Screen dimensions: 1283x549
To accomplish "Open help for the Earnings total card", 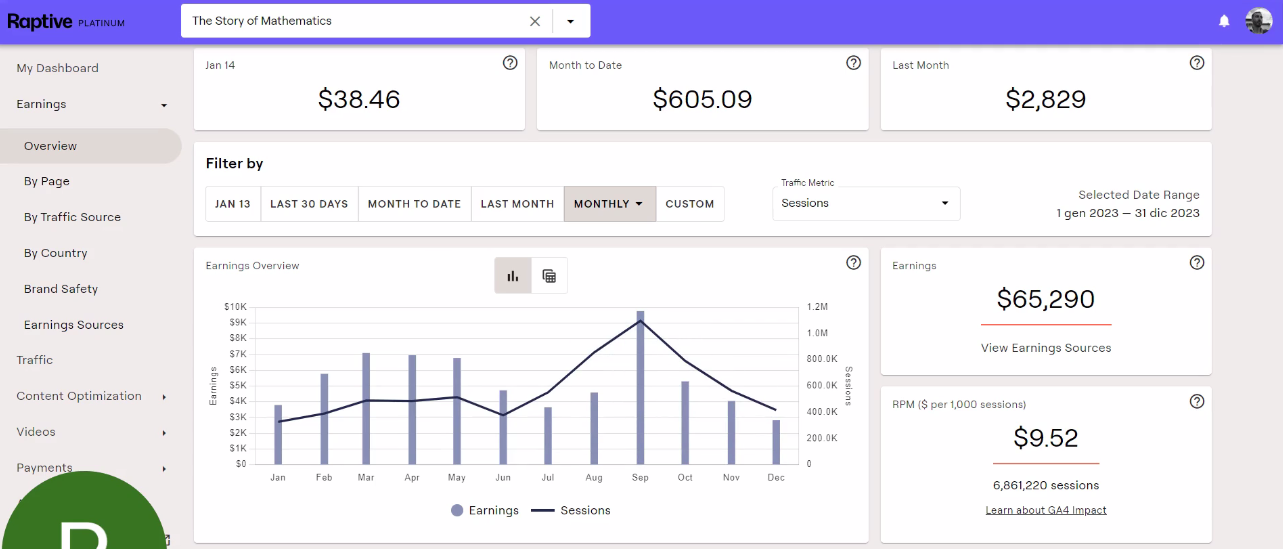I will 1197,263.
